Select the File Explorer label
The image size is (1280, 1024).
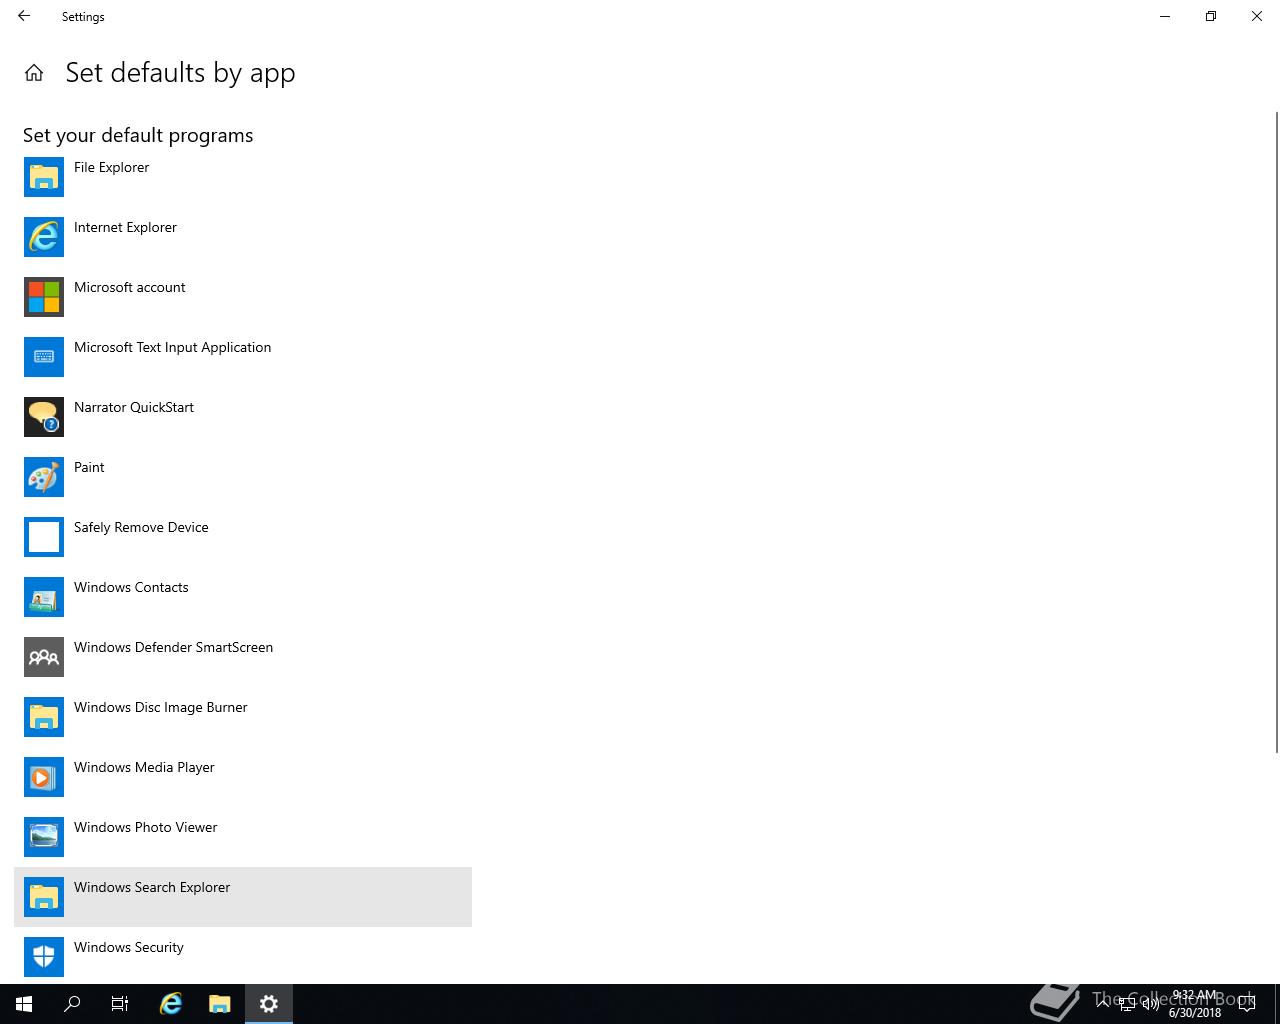111,167
